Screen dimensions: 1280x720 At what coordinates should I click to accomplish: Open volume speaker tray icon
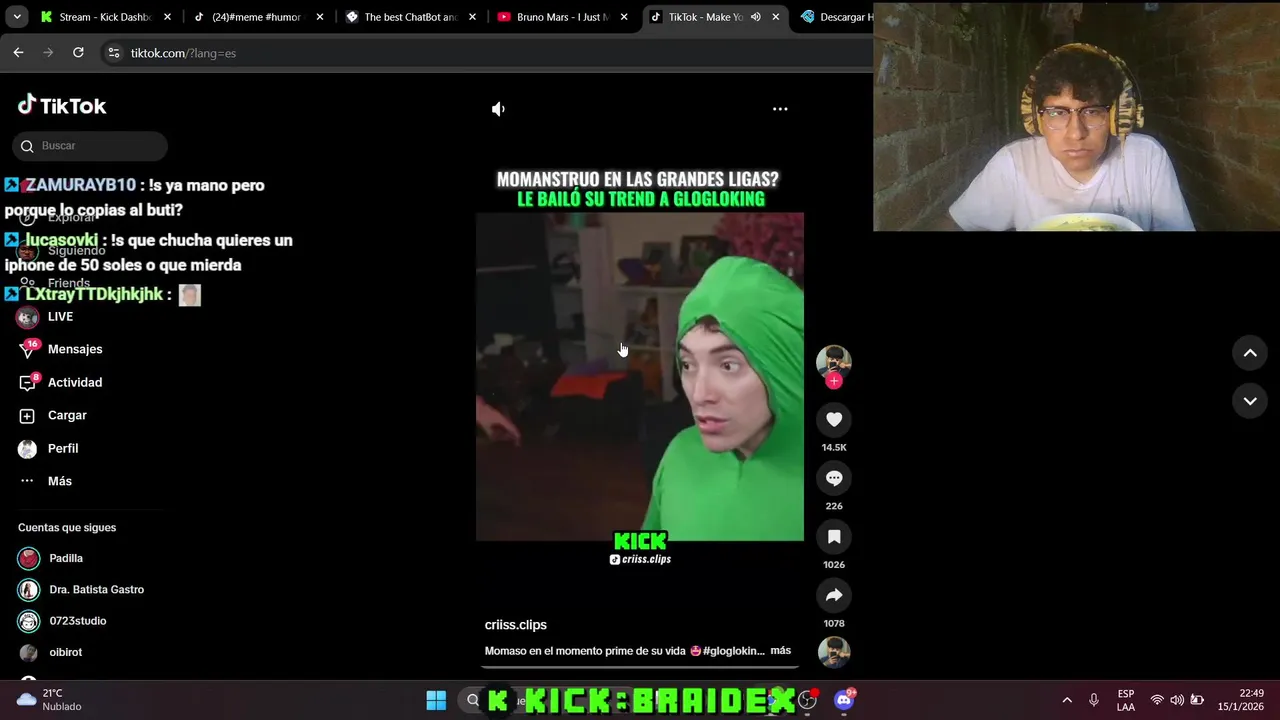1177,700
